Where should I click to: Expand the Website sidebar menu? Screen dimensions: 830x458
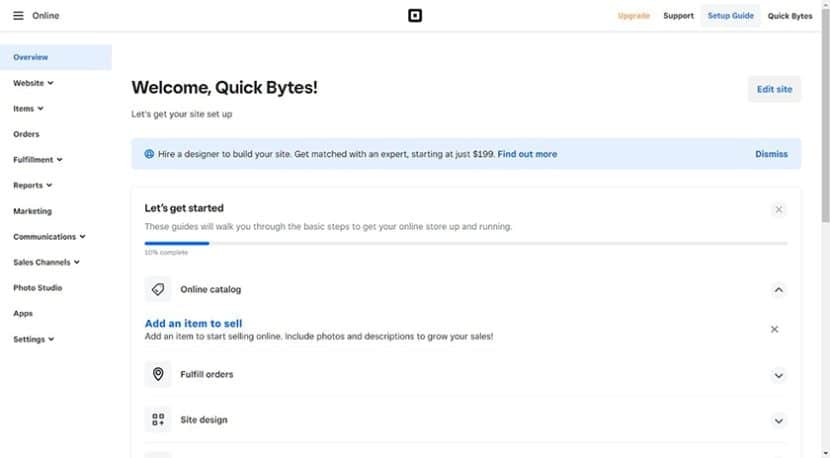click(x=33, y=83)
